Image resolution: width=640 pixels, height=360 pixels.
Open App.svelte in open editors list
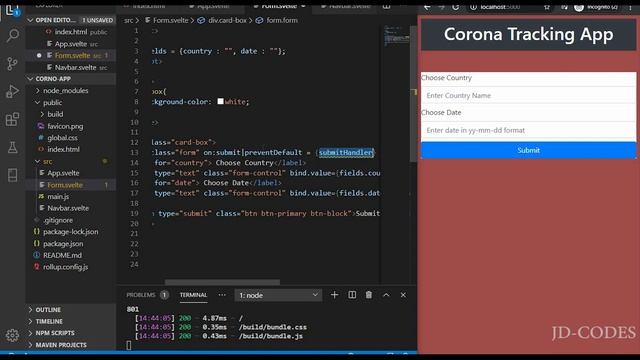coord(71,44)
